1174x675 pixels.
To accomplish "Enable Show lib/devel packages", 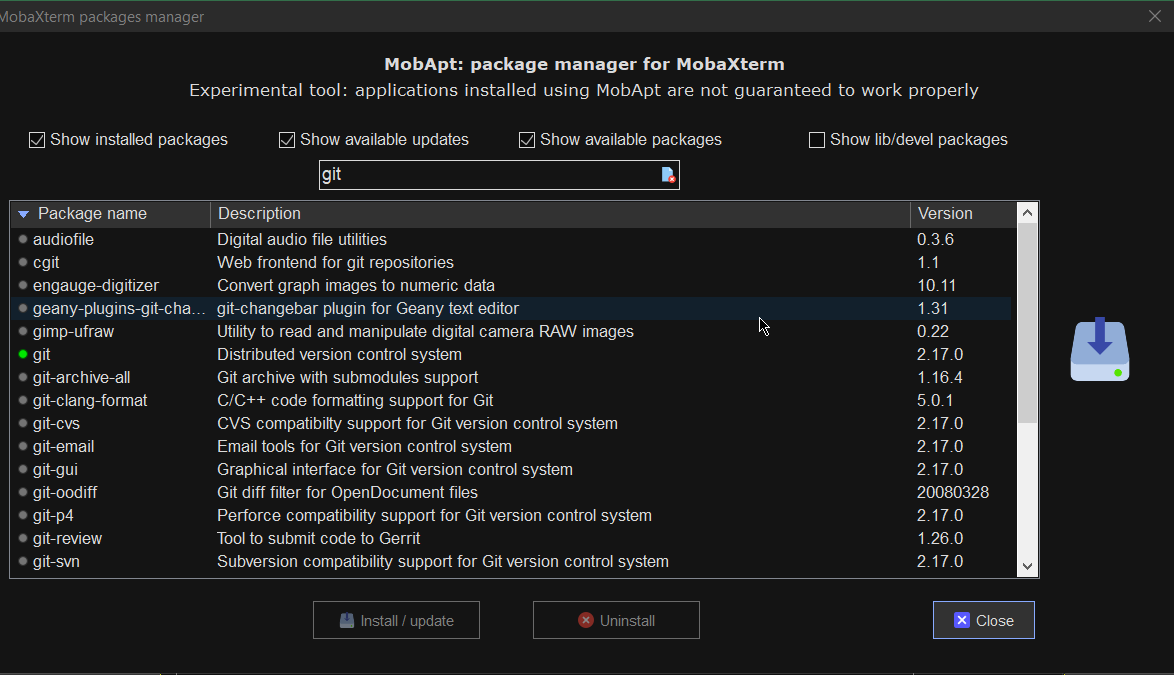I will [817, 140].
